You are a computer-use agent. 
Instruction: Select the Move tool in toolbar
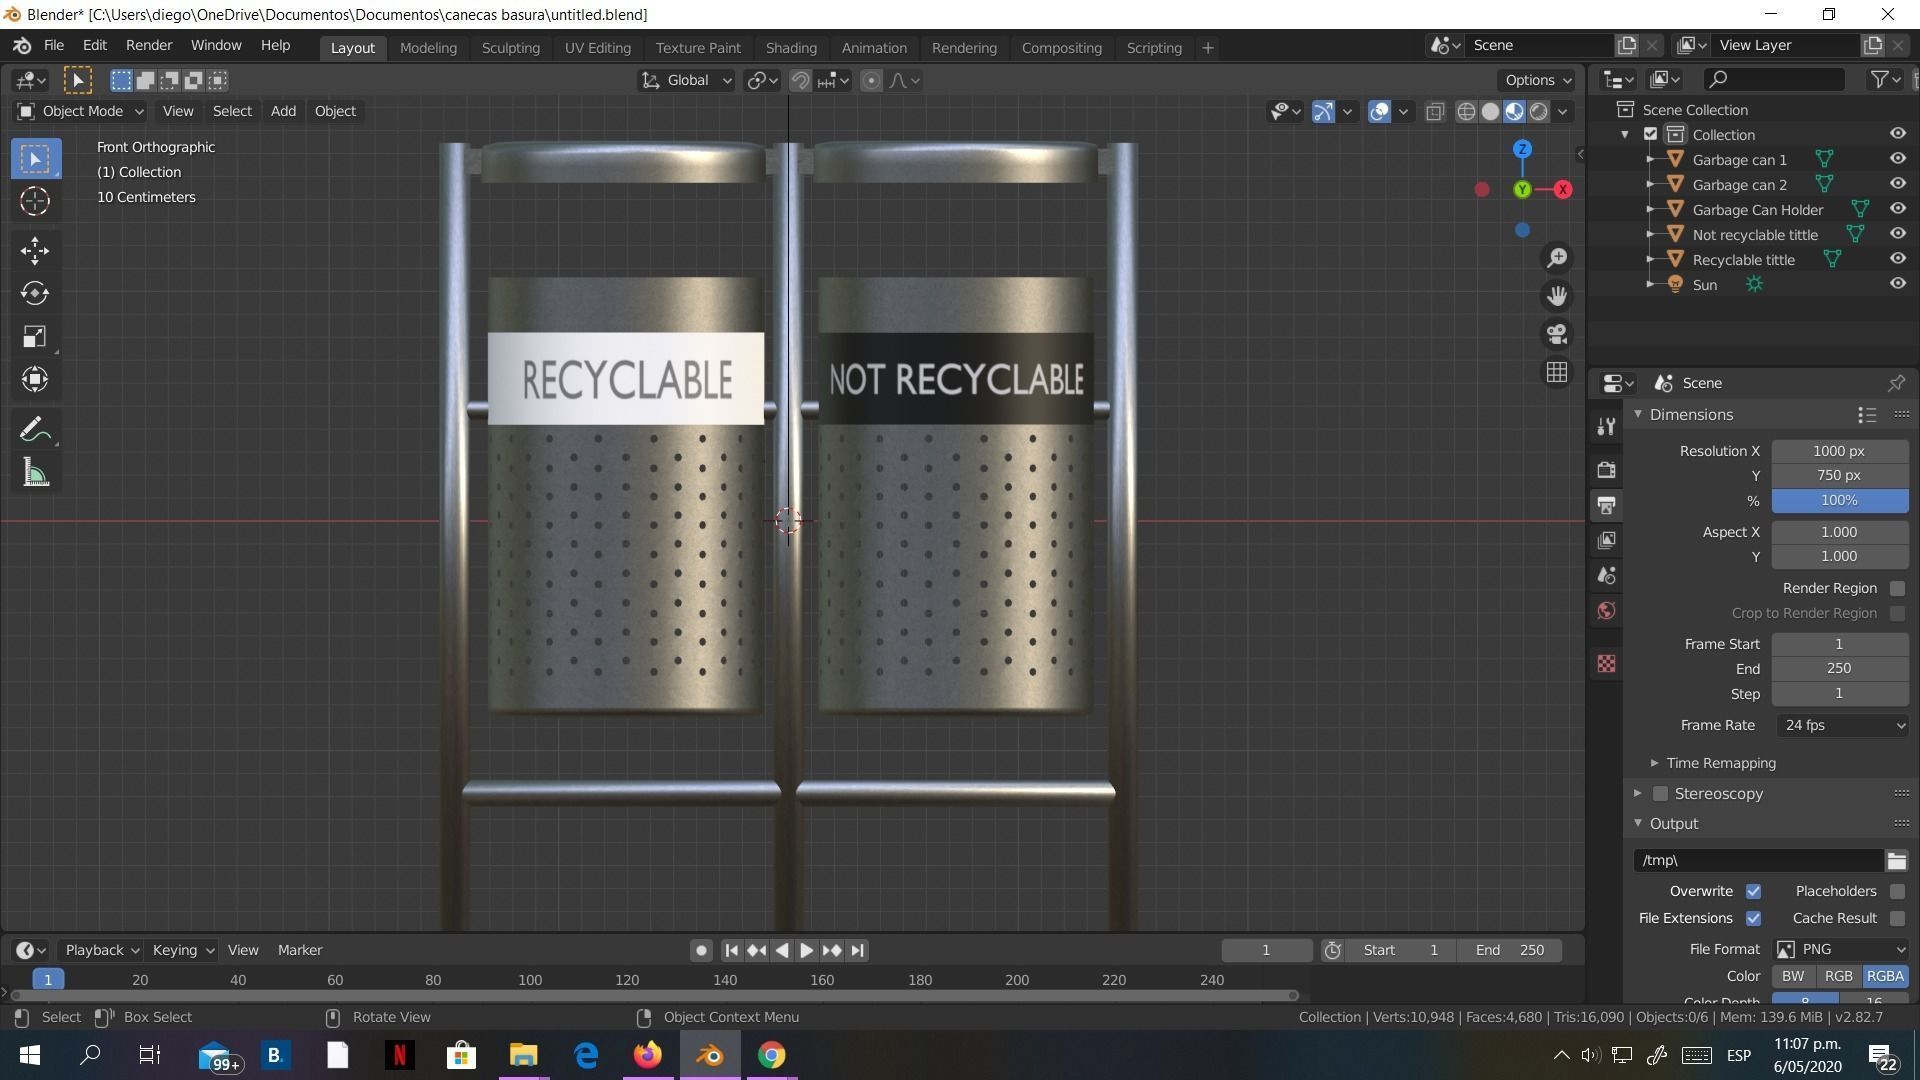[x=35, y=250]
